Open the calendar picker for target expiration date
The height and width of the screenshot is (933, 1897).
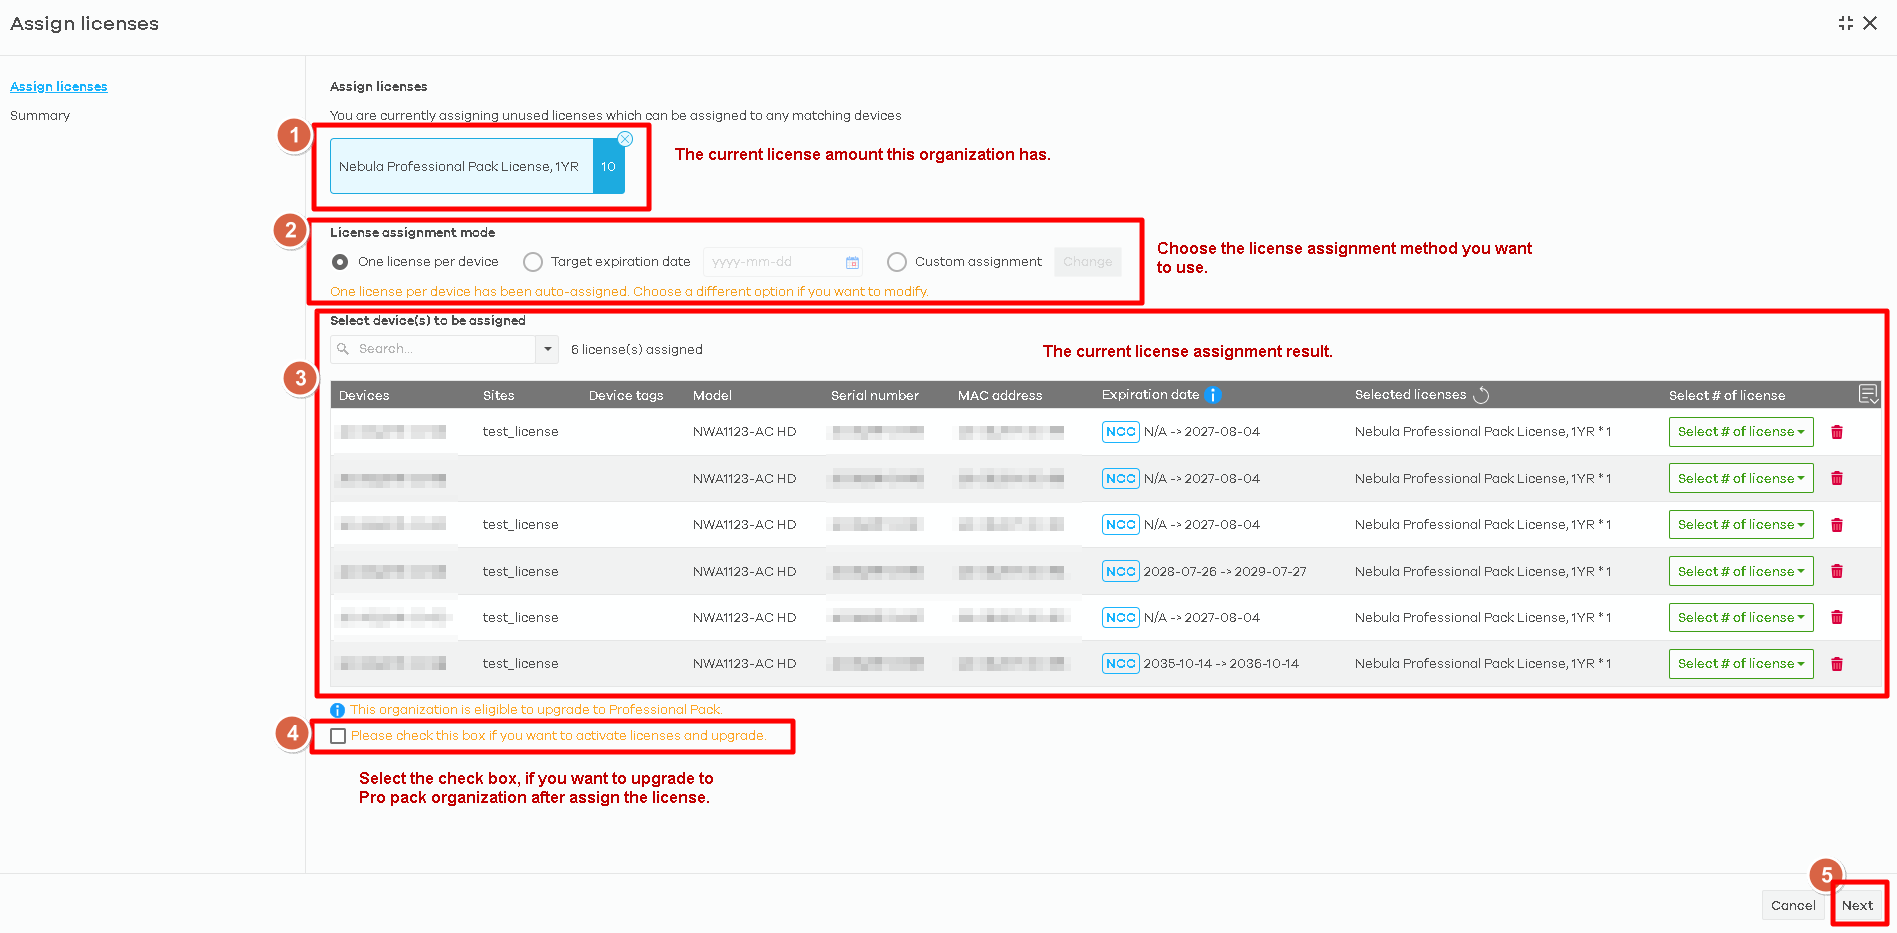852,262
